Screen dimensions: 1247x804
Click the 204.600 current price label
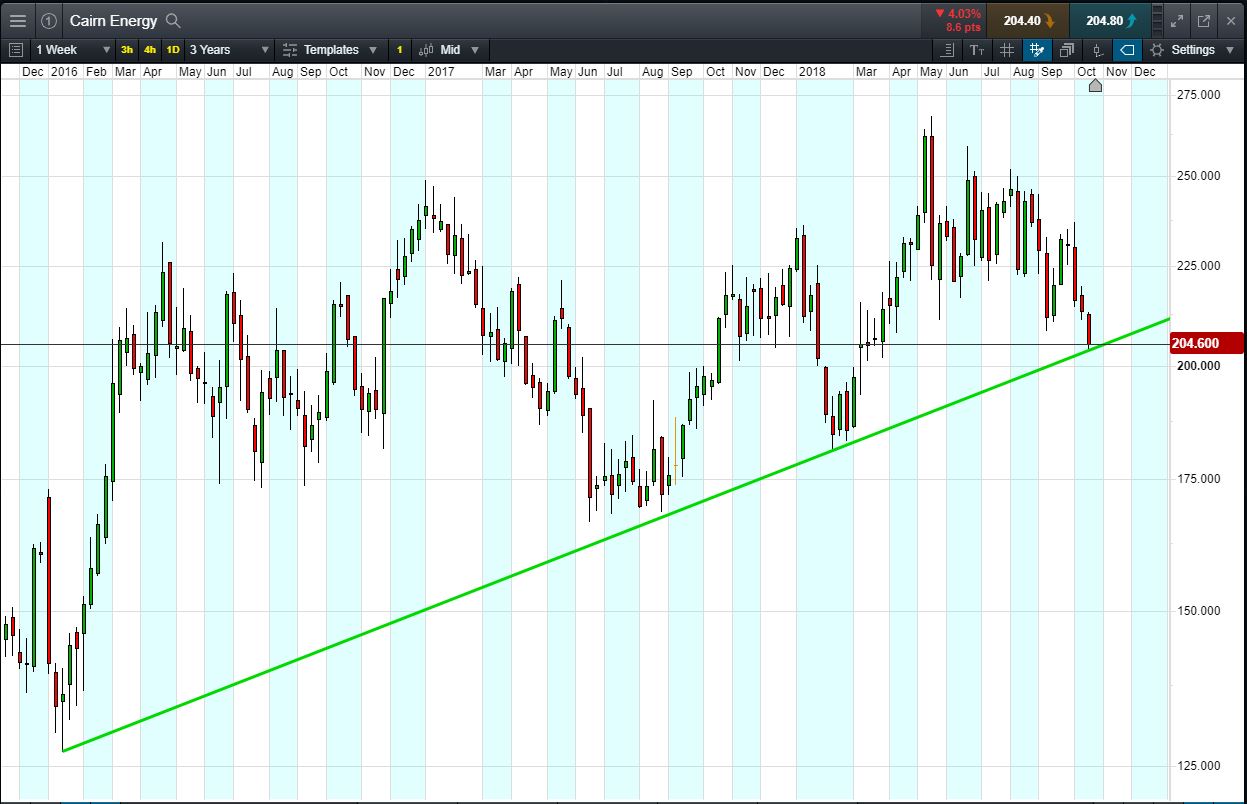click(1206, 343)
